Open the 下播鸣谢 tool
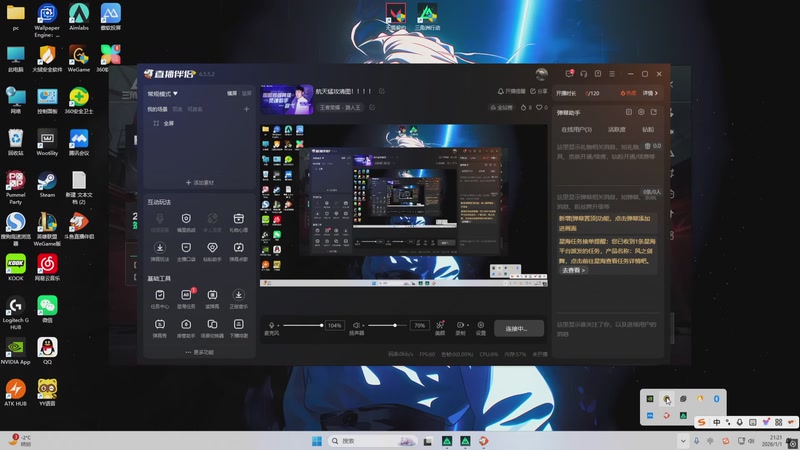 pyautogui.click(x=238, y=328)
